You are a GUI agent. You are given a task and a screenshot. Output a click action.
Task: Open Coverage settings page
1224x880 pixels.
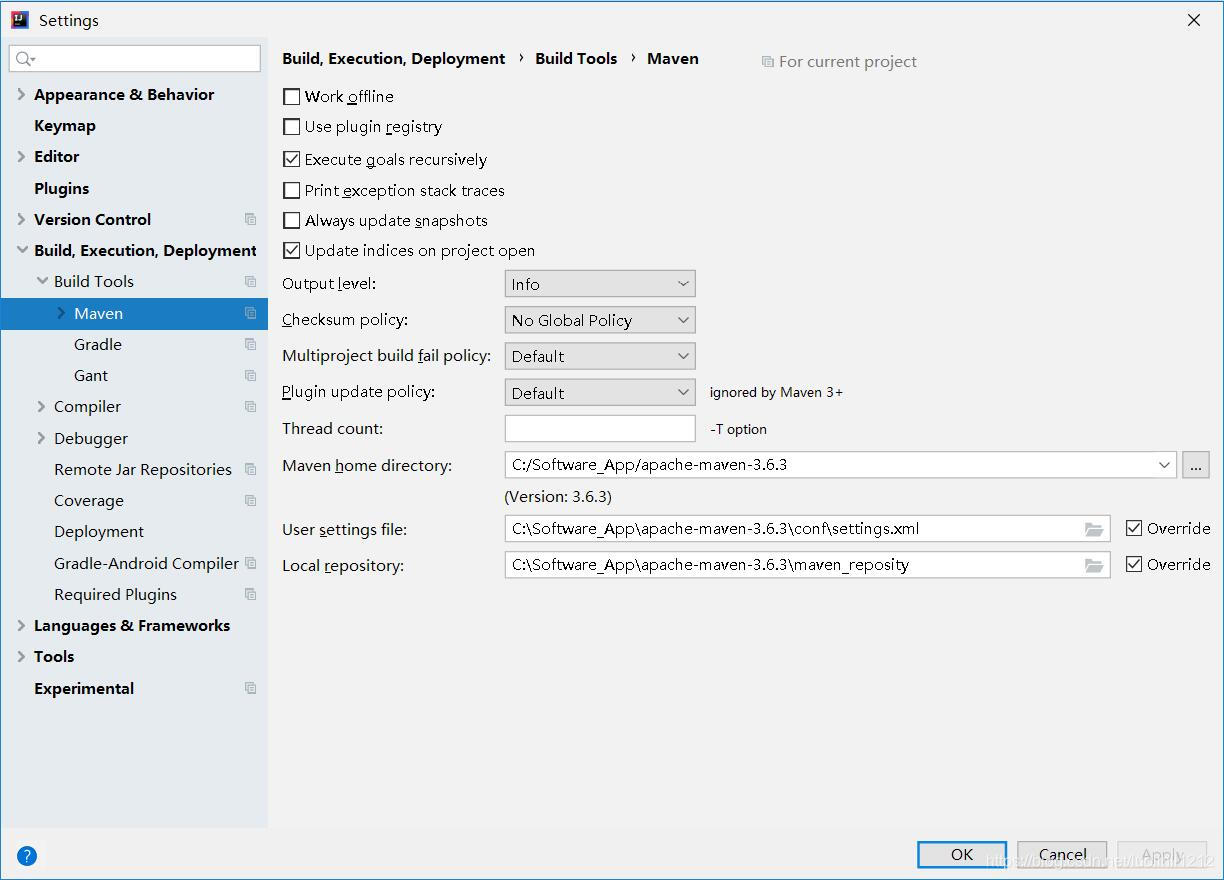[89, 500]
